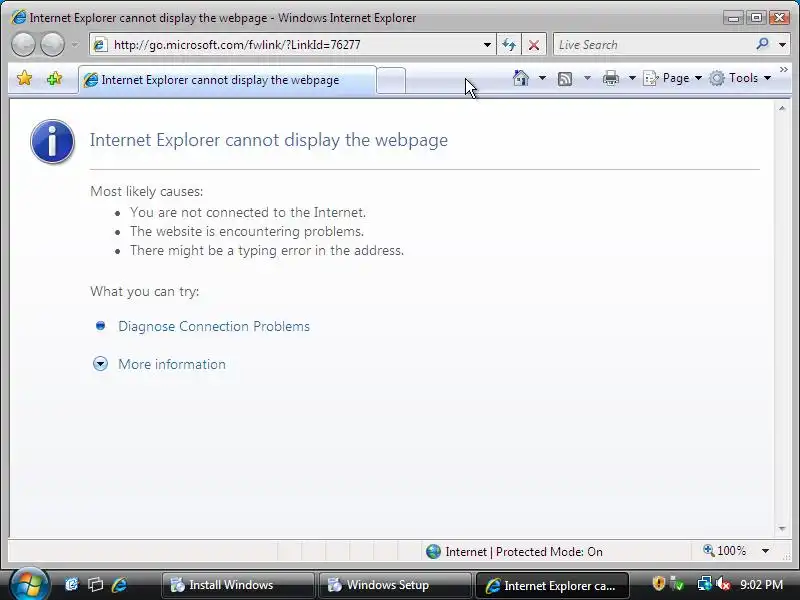Click the green tray icon beside the shield
The height and width of the screenshot is (600, 800).
point(678,583)
